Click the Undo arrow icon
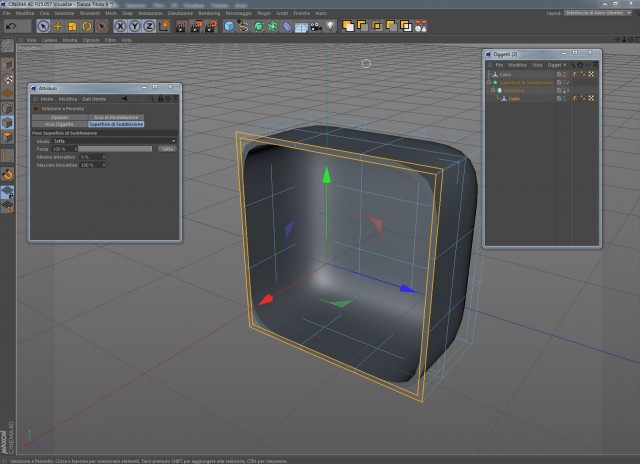The image size is (640, 464). 11,27
